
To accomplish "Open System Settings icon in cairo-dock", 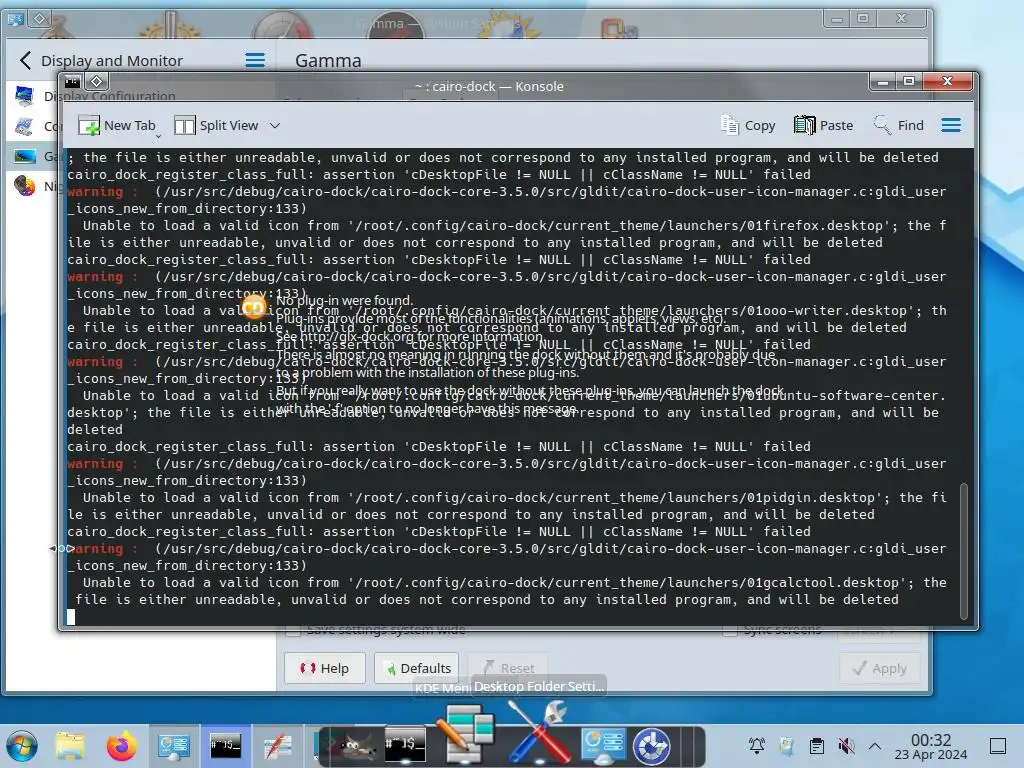I will 603,745.
